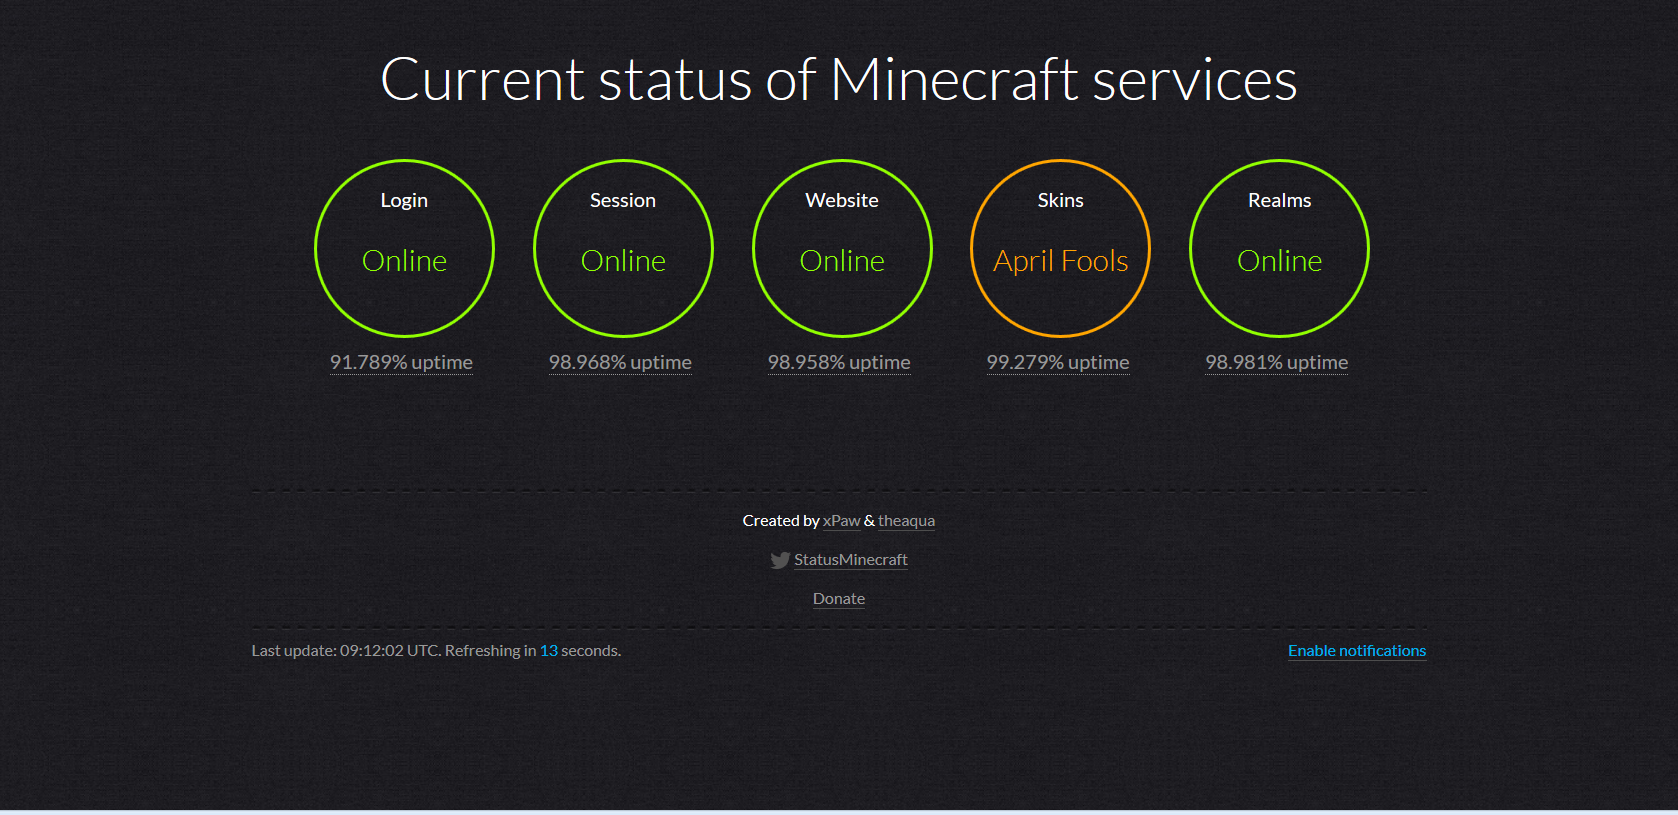Click the Twitter bird icon

tap(780, 561)
